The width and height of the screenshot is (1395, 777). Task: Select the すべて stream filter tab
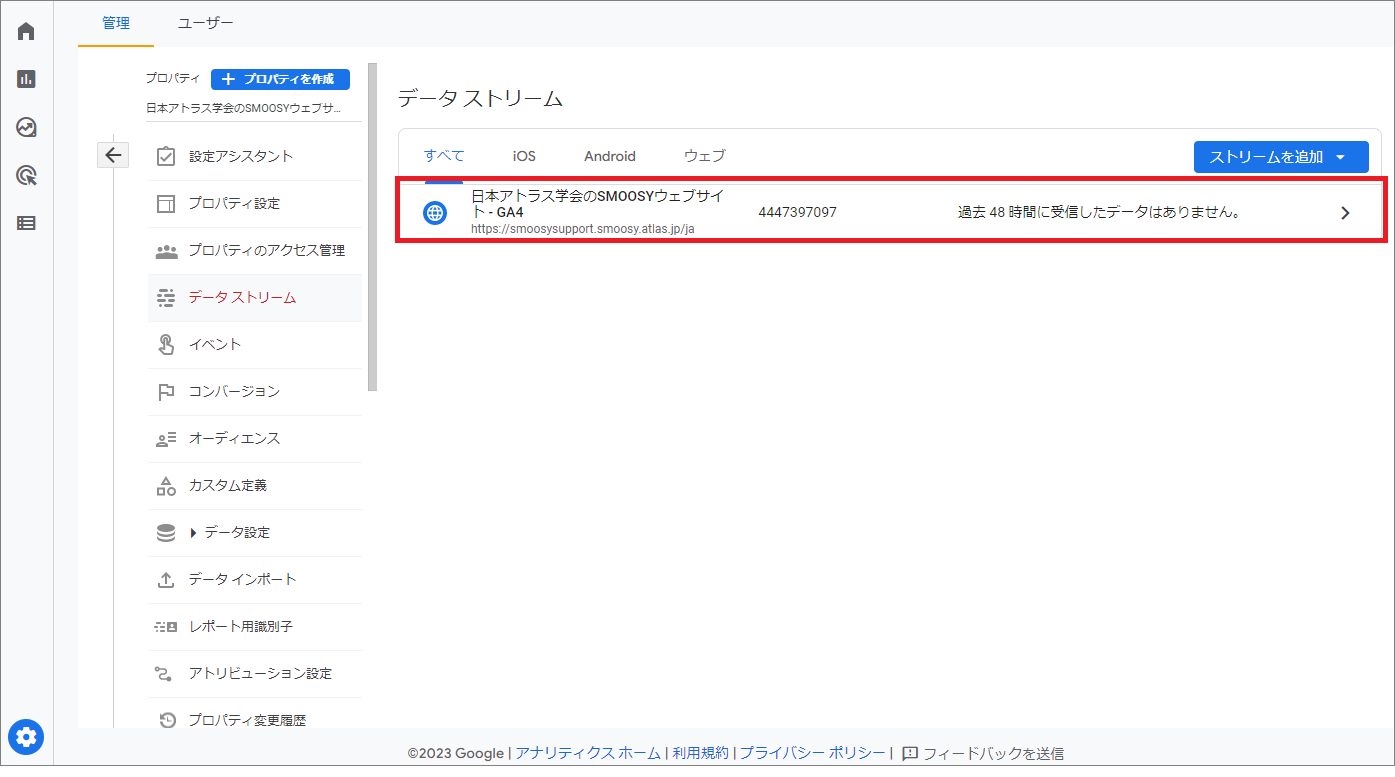tap(444, 156)
